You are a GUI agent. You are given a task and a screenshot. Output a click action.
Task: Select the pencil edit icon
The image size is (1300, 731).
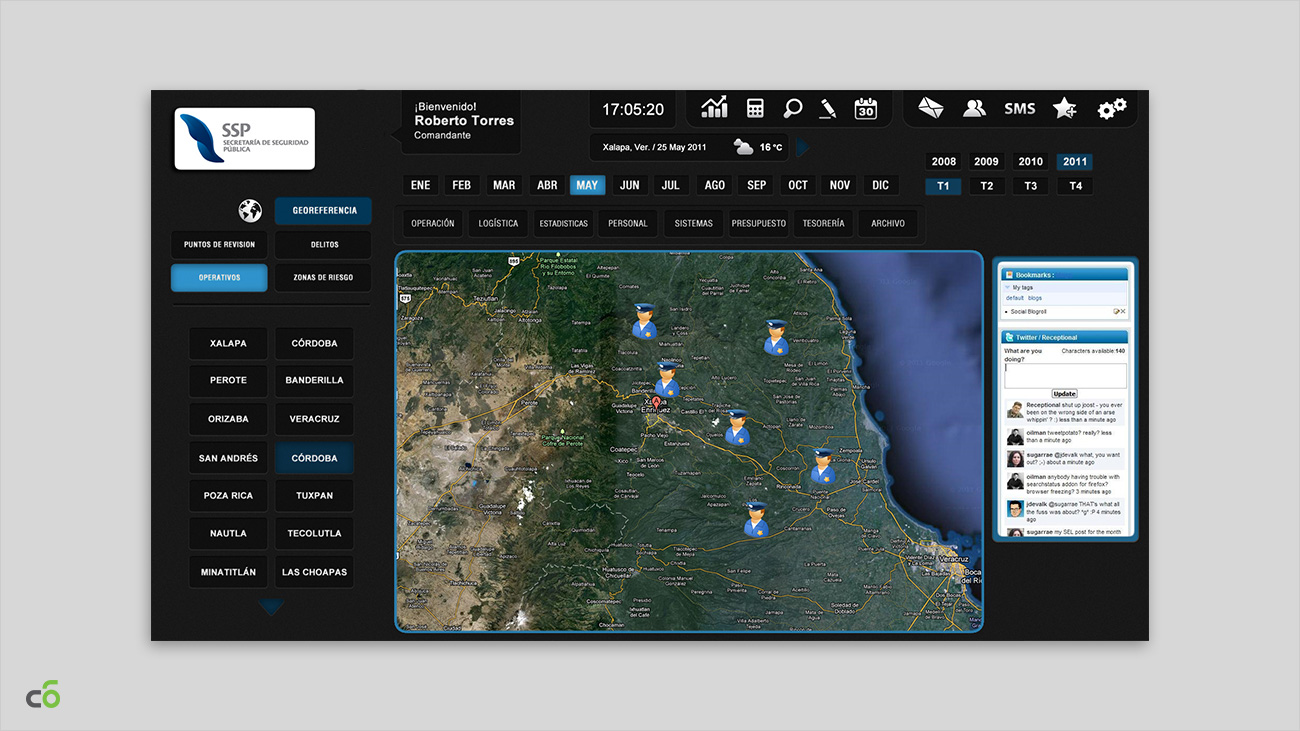pos(828,108)
